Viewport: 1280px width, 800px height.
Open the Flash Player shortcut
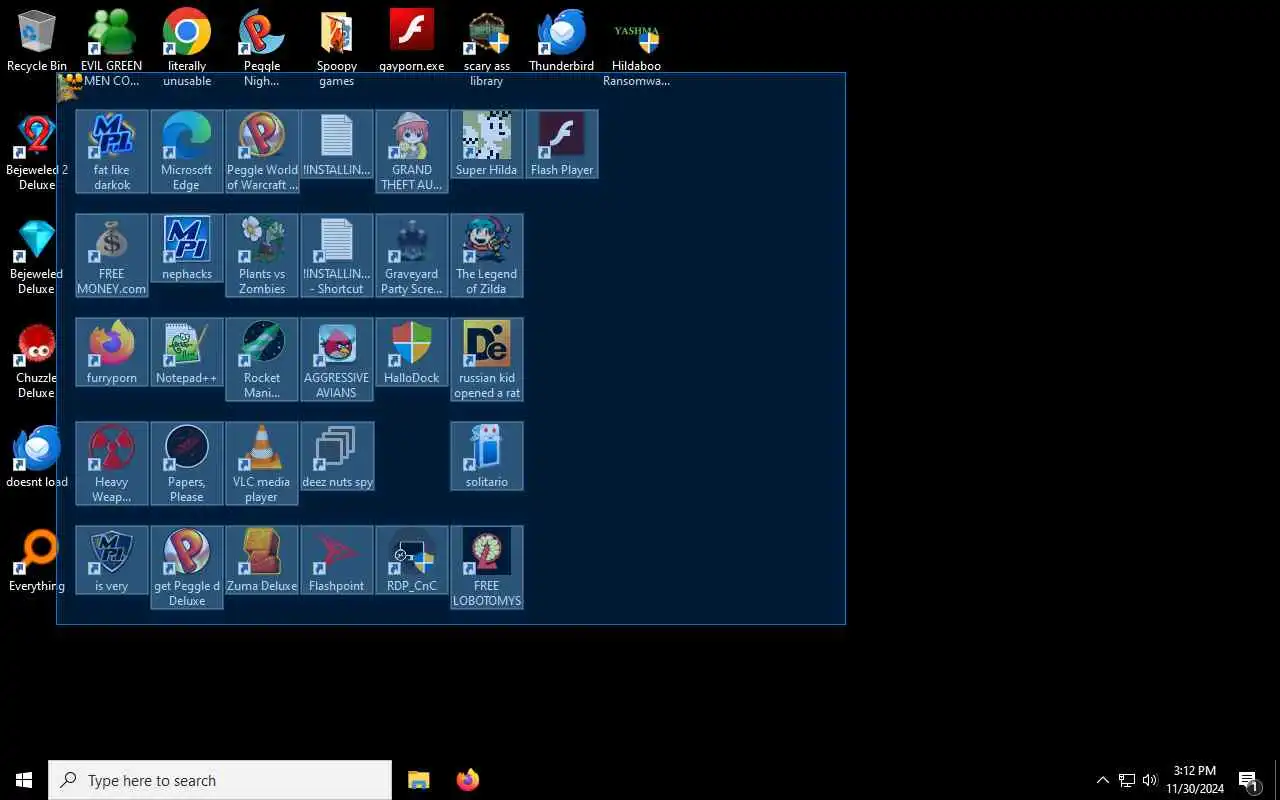coord(562,145)
